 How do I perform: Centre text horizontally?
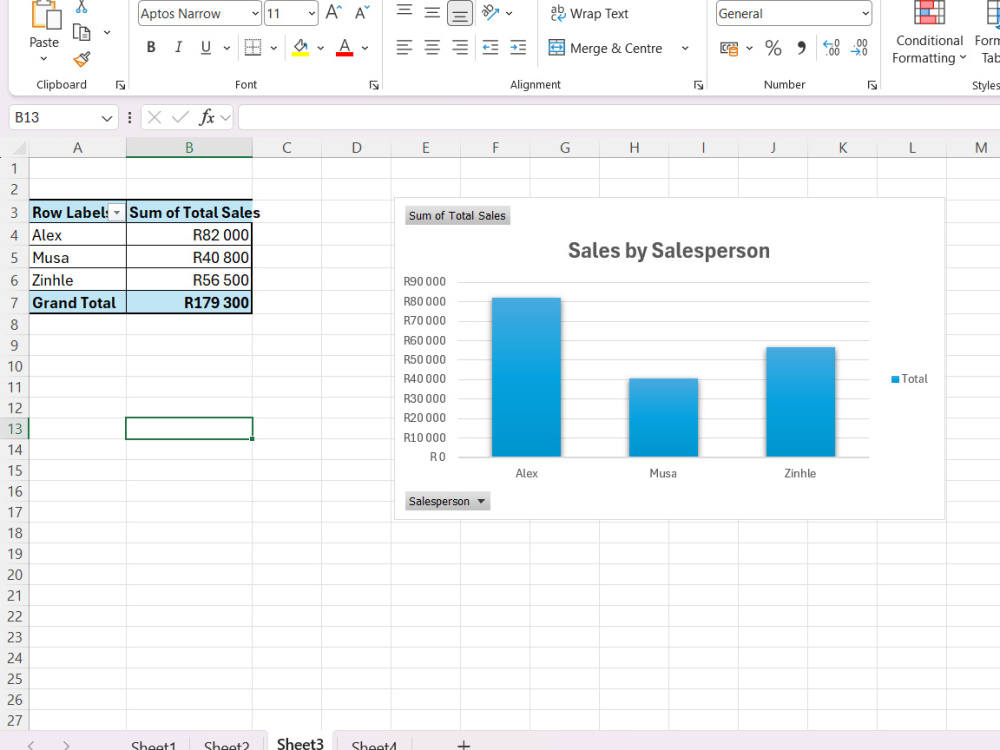[x=432, y=47]
